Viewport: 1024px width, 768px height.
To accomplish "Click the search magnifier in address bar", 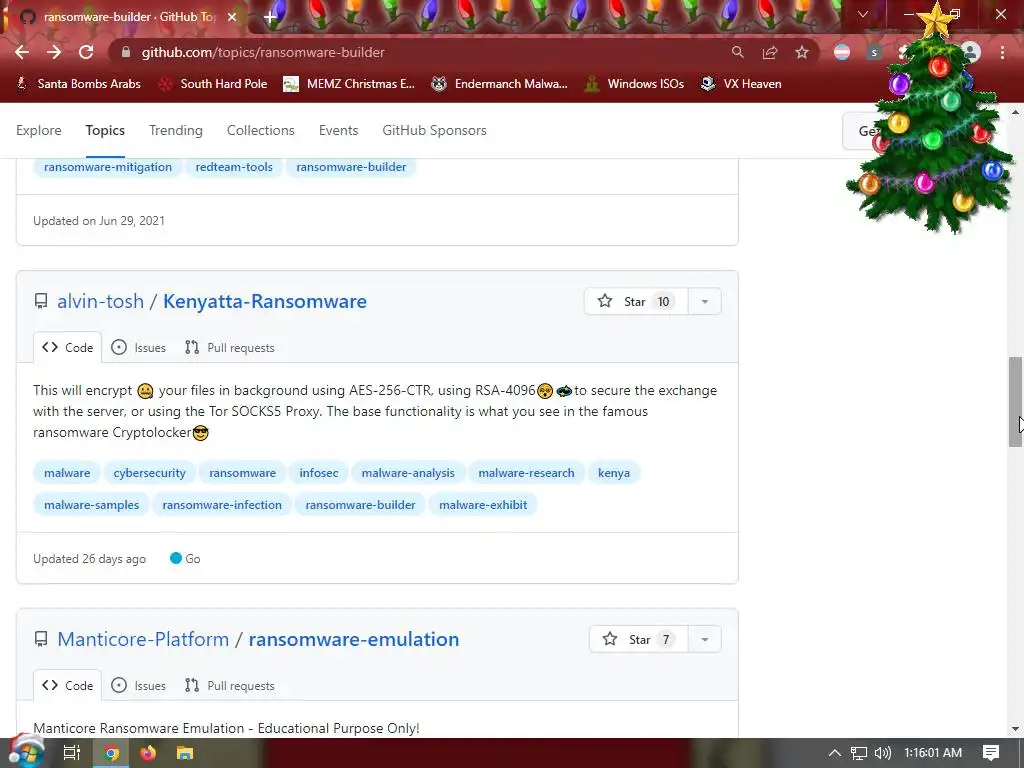I will coord(737,52).
